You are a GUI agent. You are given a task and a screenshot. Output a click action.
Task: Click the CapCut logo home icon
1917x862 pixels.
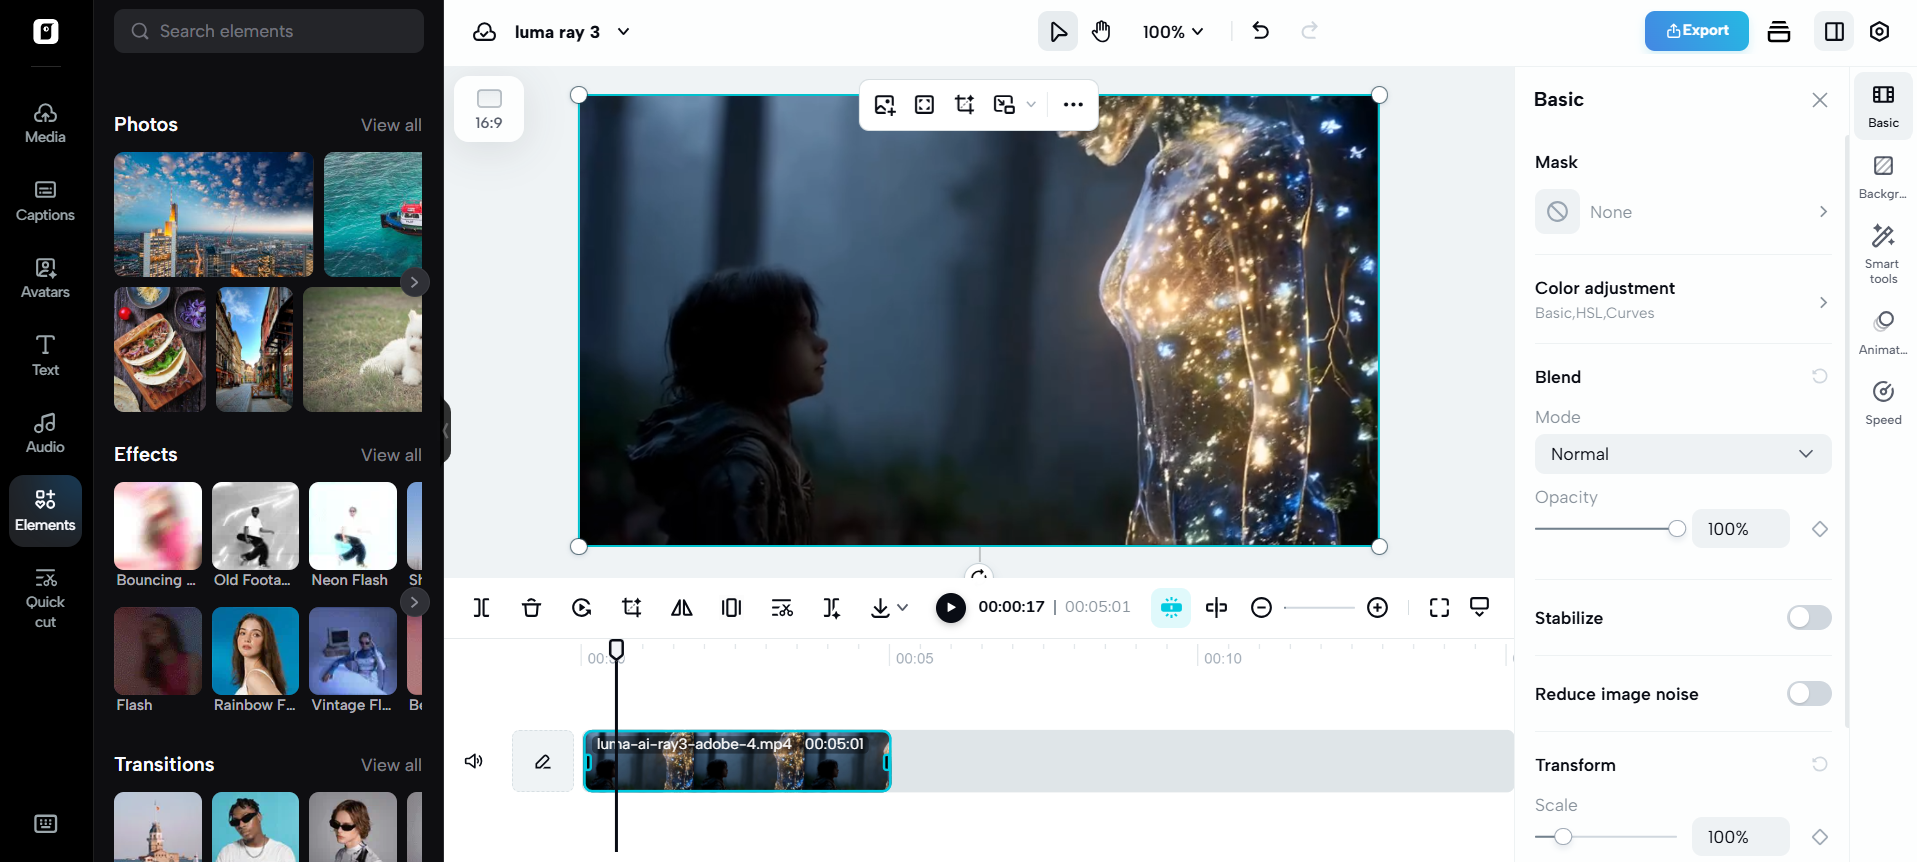[45, 32]
